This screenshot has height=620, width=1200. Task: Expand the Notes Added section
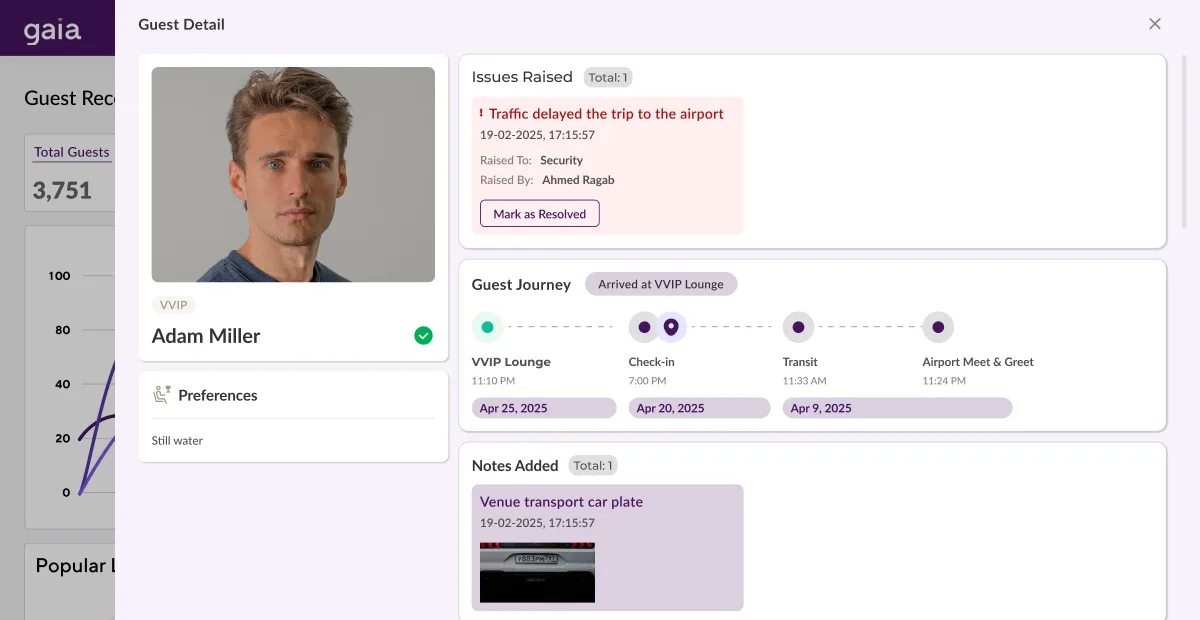tap(515, 465)
